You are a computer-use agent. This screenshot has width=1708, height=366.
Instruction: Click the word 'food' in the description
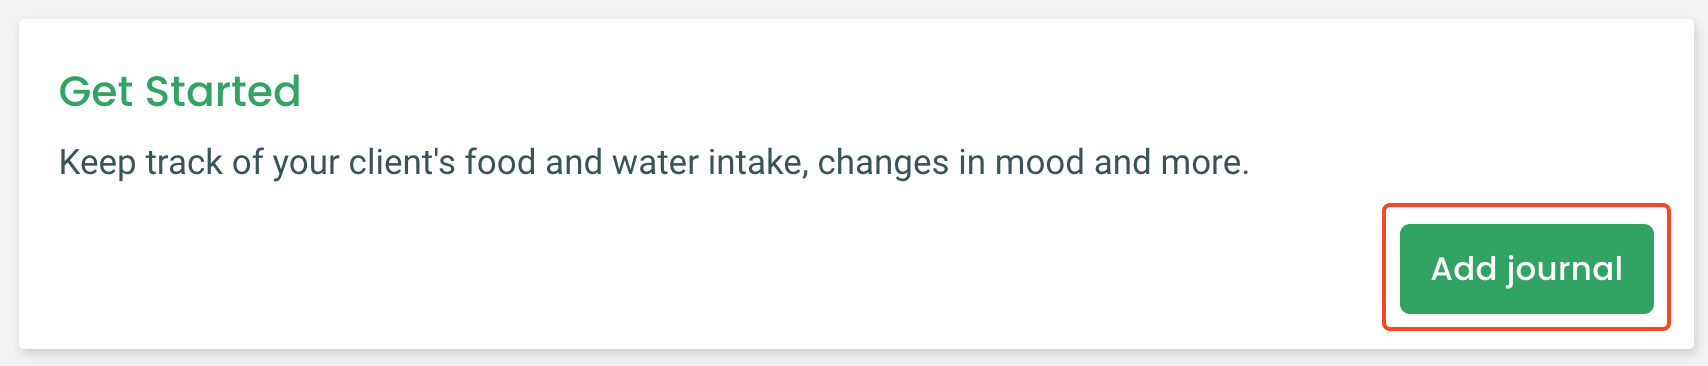coord(500,162)
